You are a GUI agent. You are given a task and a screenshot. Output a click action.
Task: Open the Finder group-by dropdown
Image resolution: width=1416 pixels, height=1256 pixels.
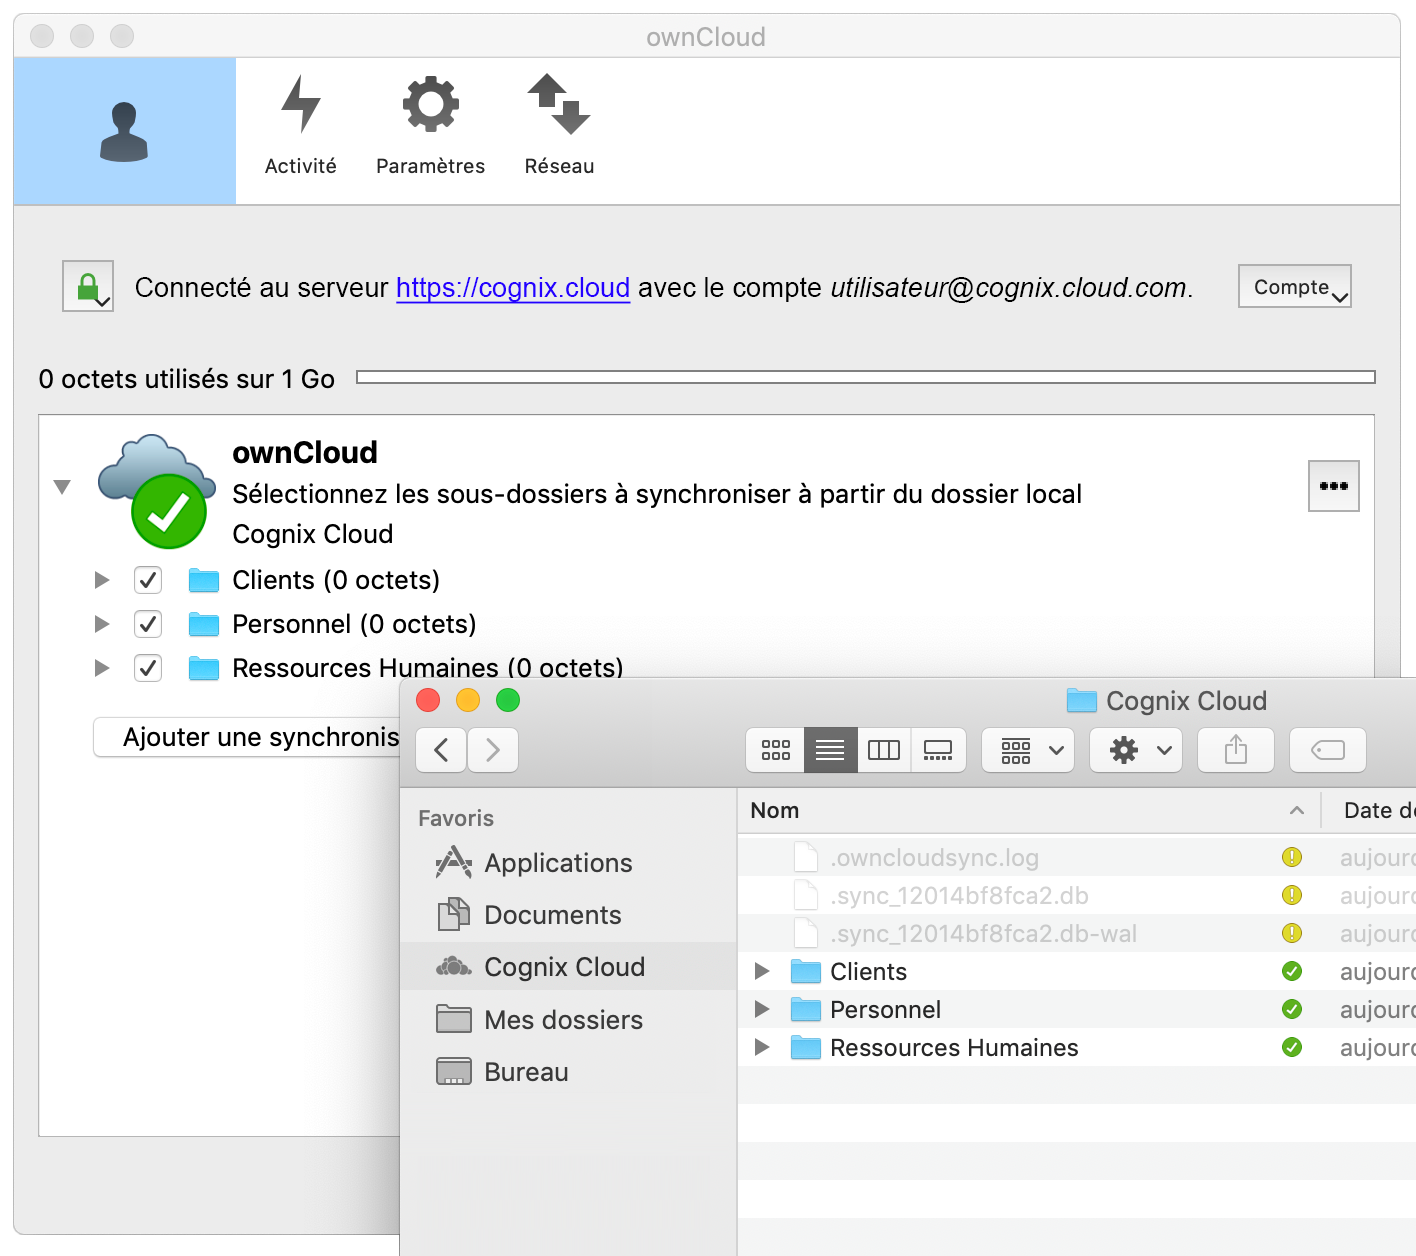[1028, 750]
